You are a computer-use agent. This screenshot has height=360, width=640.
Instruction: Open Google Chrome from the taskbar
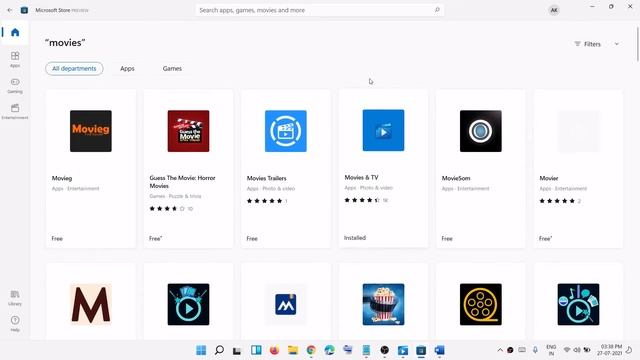pyautogui.click(x=311, y=350)
